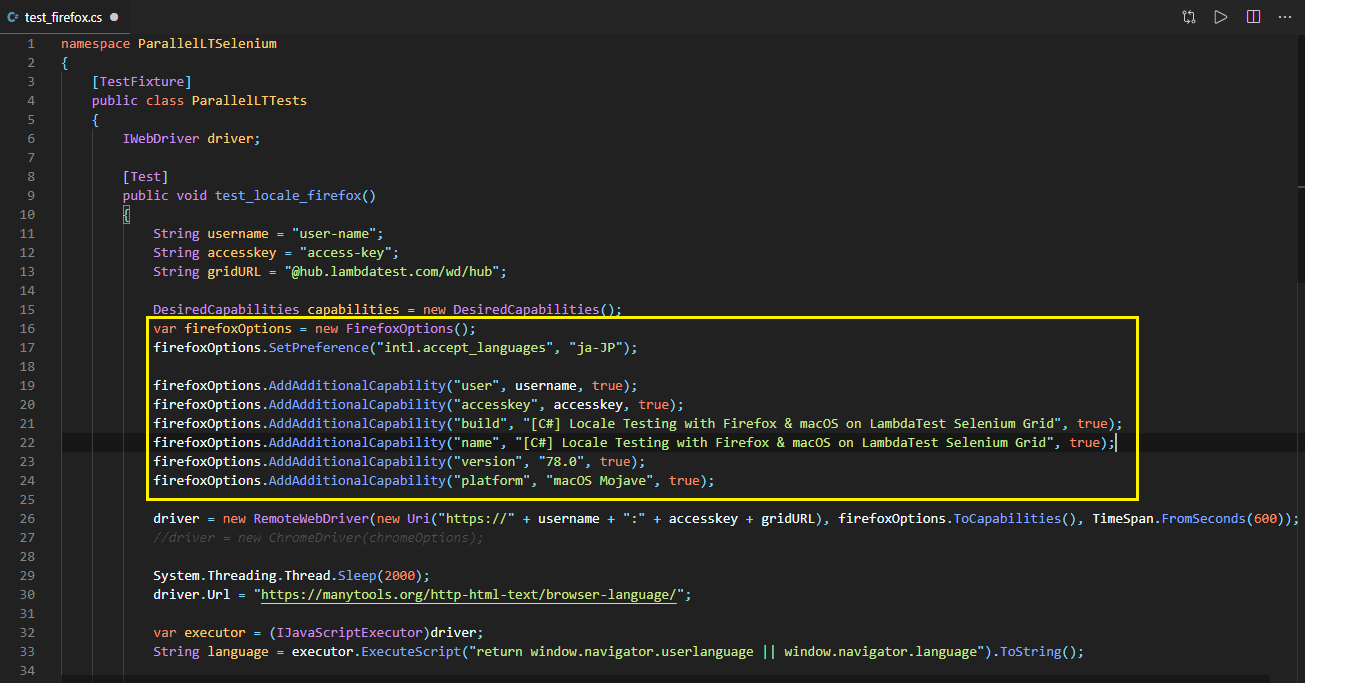Screen dimensions: 1366x690
Task: Click the C# file icon on the tab
Action: coord(13,18)
